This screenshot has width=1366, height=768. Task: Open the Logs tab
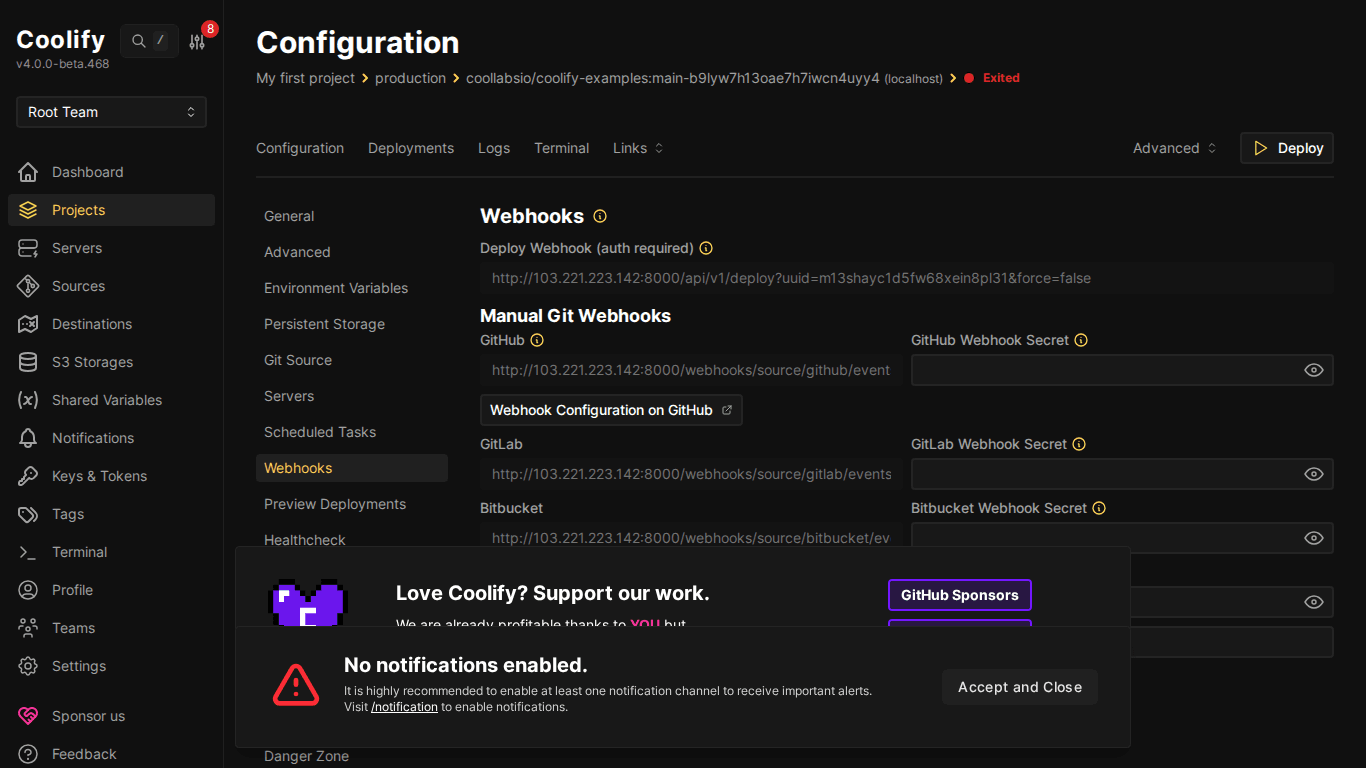click(494, 148)
